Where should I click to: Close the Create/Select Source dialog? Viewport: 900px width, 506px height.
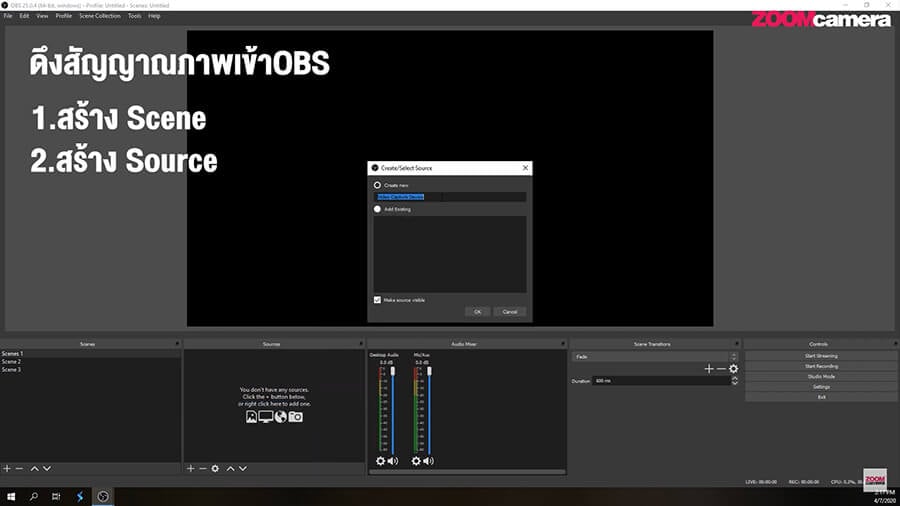click(x=525, y=168)
